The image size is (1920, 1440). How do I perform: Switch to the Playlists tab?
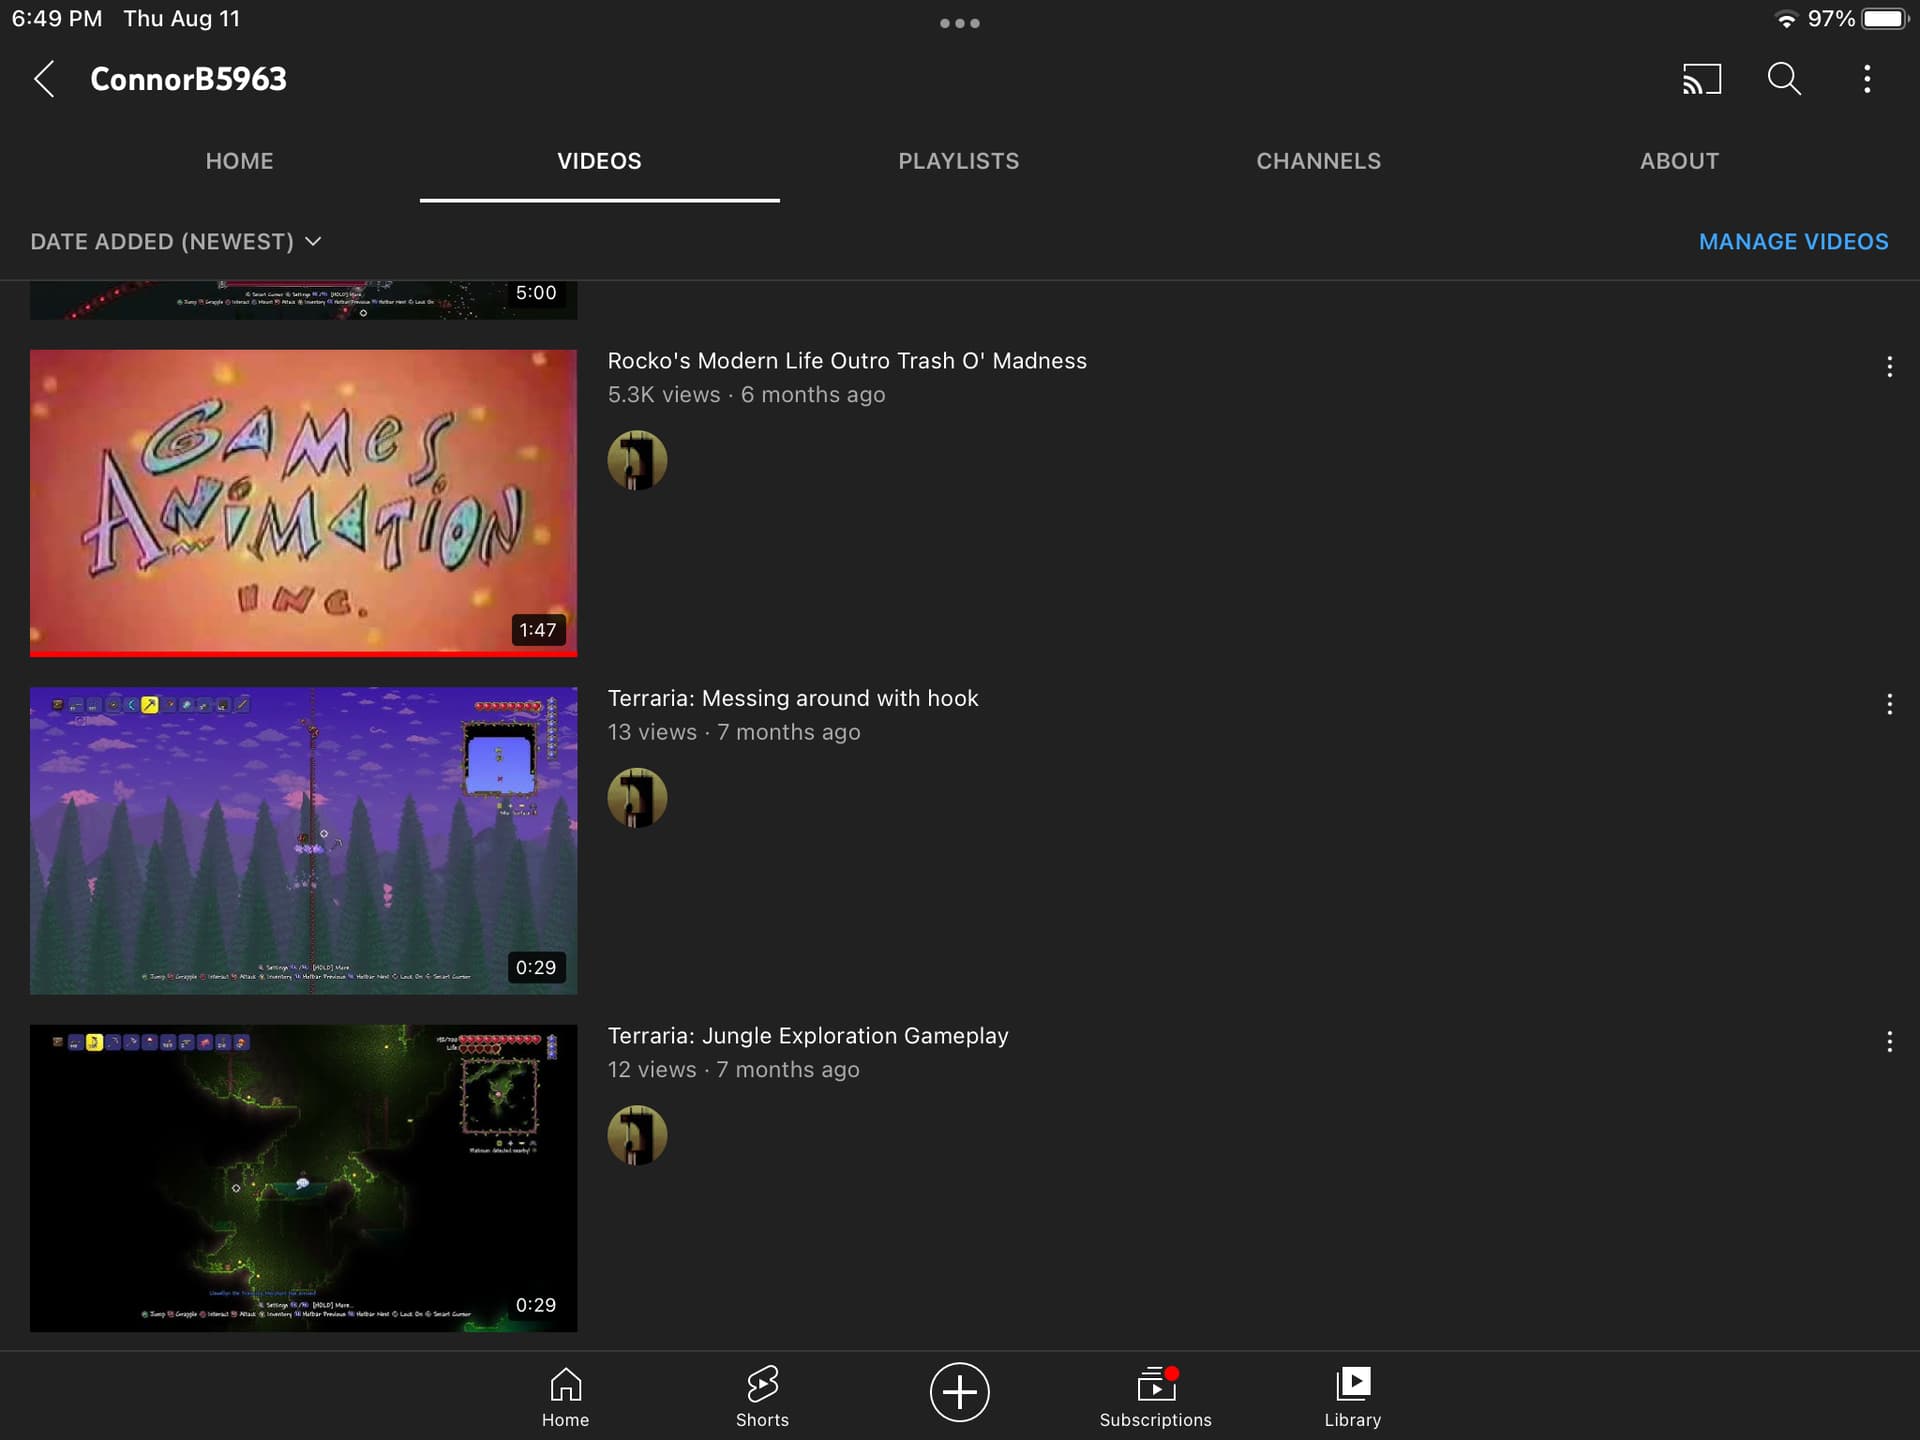click(958, 161)
